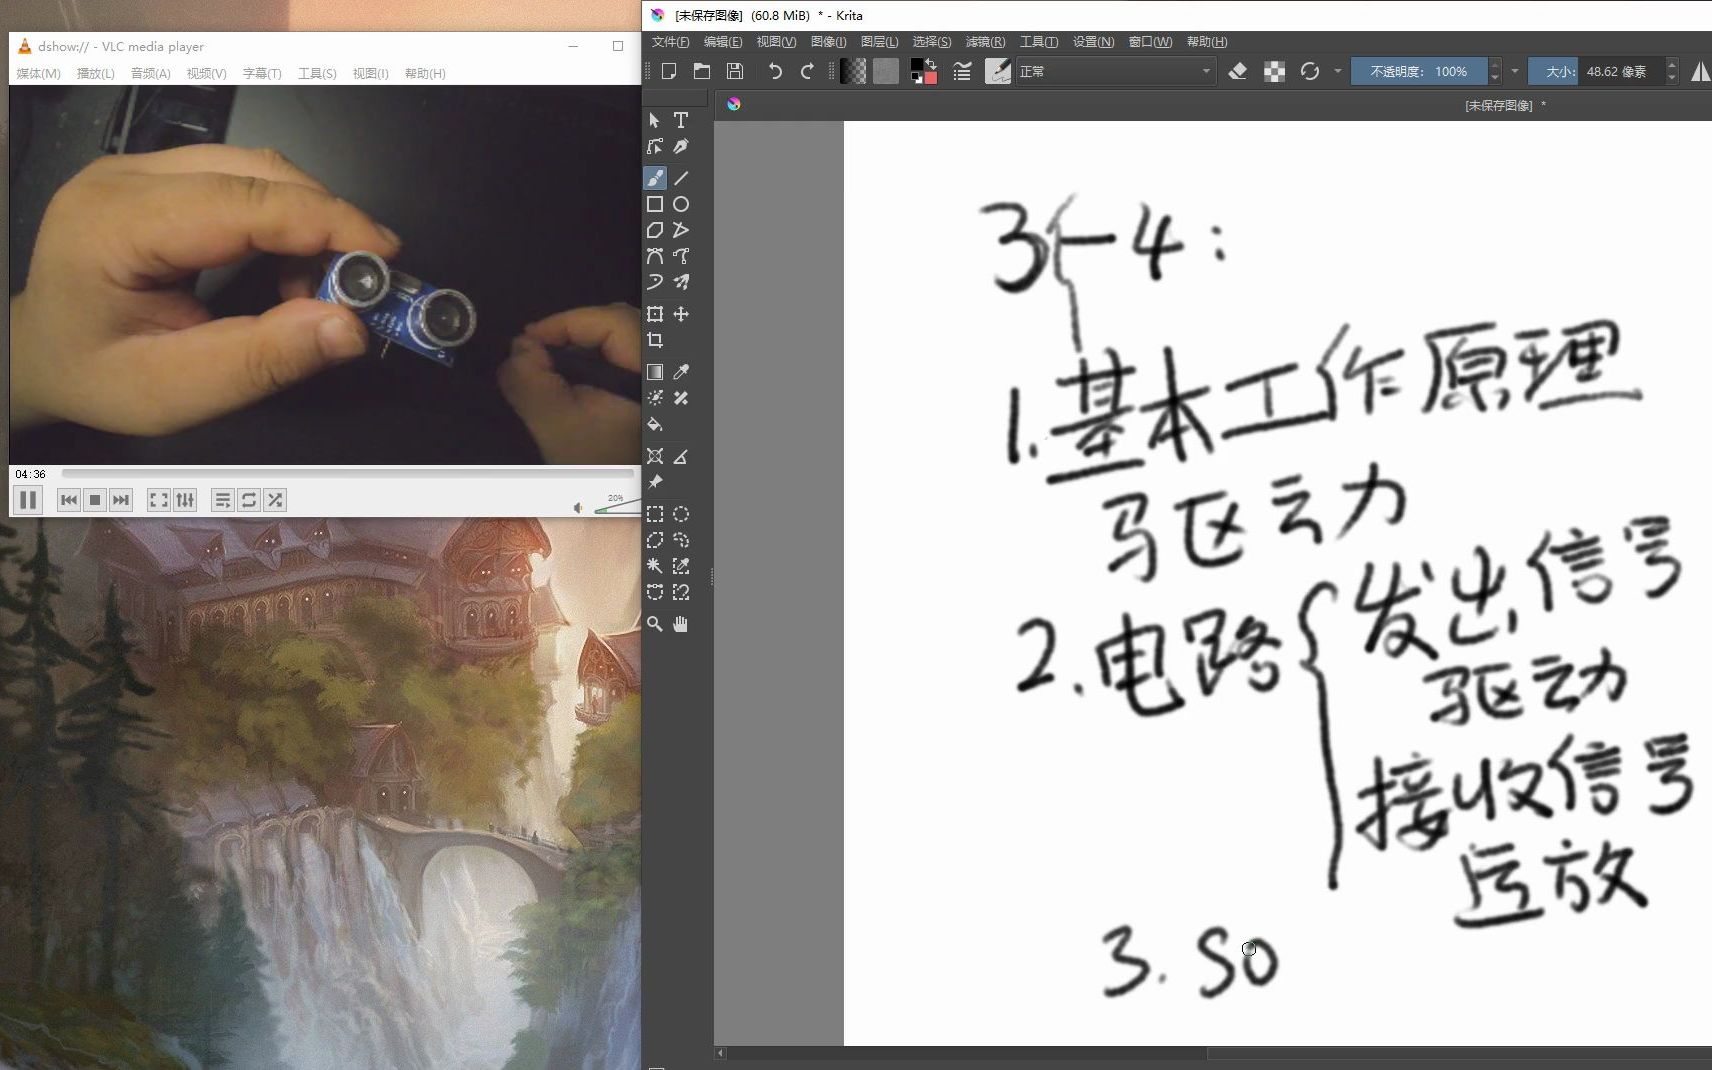Image resolution: width=1712 pixels, height=1070 pixels.
Task: Choose the Transform tool
Action: tap(655, 313)
